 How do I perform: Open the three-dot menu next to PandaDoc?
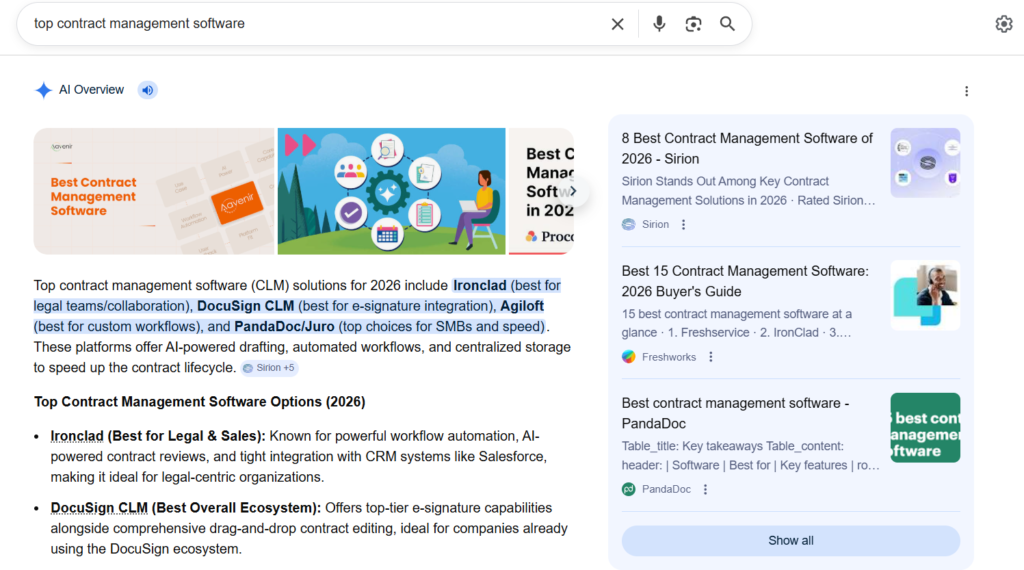705,490
